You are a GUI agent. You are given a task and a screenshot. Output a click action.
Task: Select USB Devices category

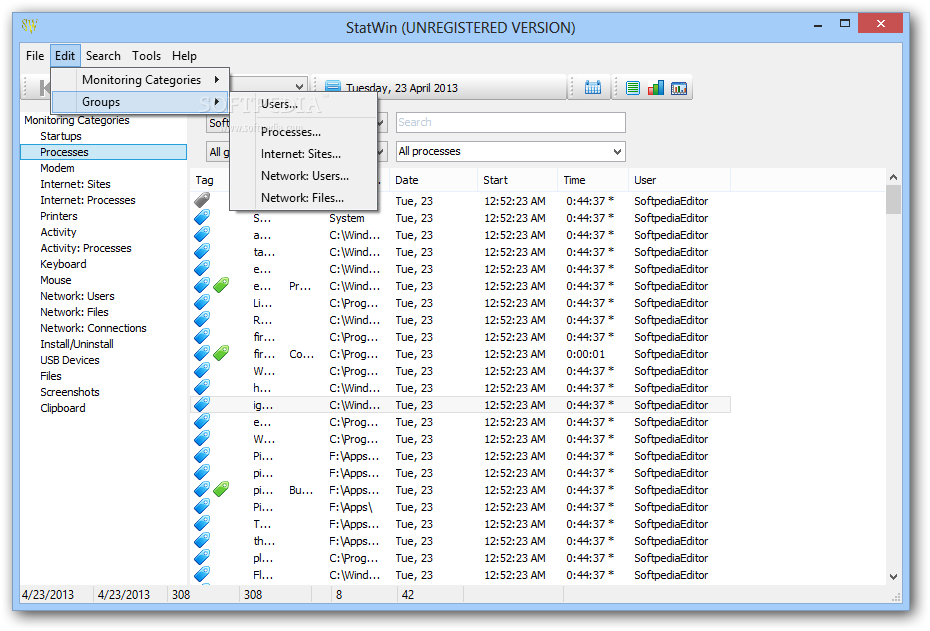click(69, 360)
